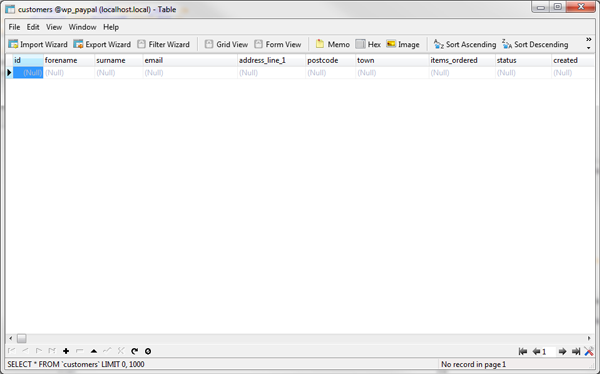
Task: Switch to Grid View
Action: pyautogui.click(x=226, y=44)
